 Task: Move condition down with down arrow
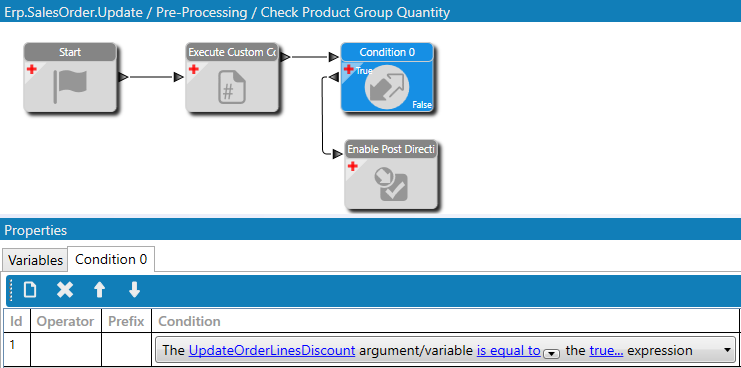(135, 290)
